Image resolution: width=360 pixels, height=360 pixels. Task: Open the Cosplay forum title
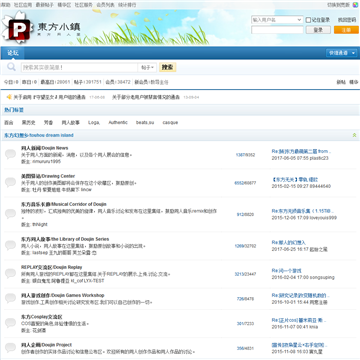(x=42, y=317)
